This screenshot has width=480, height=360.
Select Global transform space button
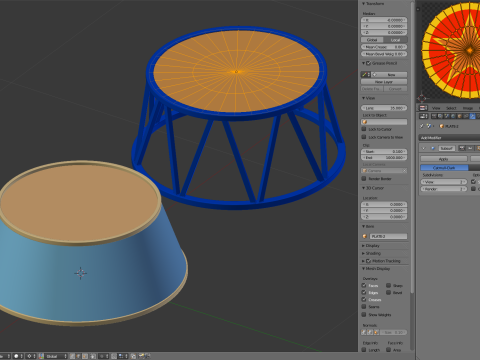[372, 40]
